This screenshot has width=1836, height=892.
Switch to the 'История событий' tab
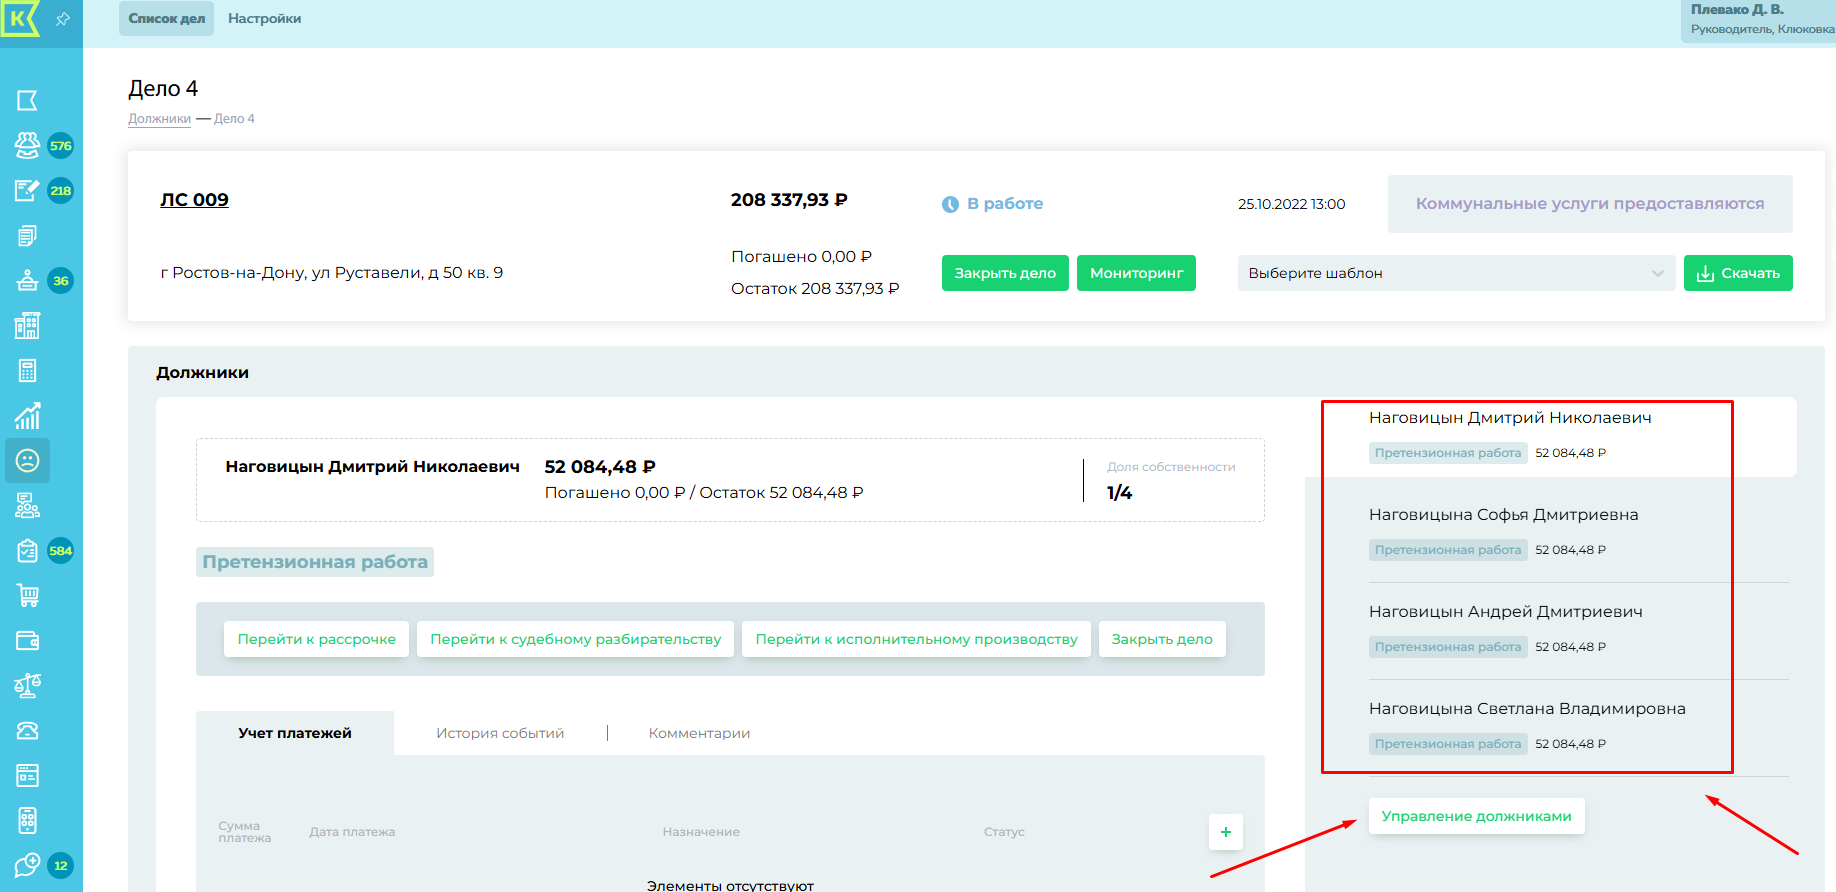point(500,733)
